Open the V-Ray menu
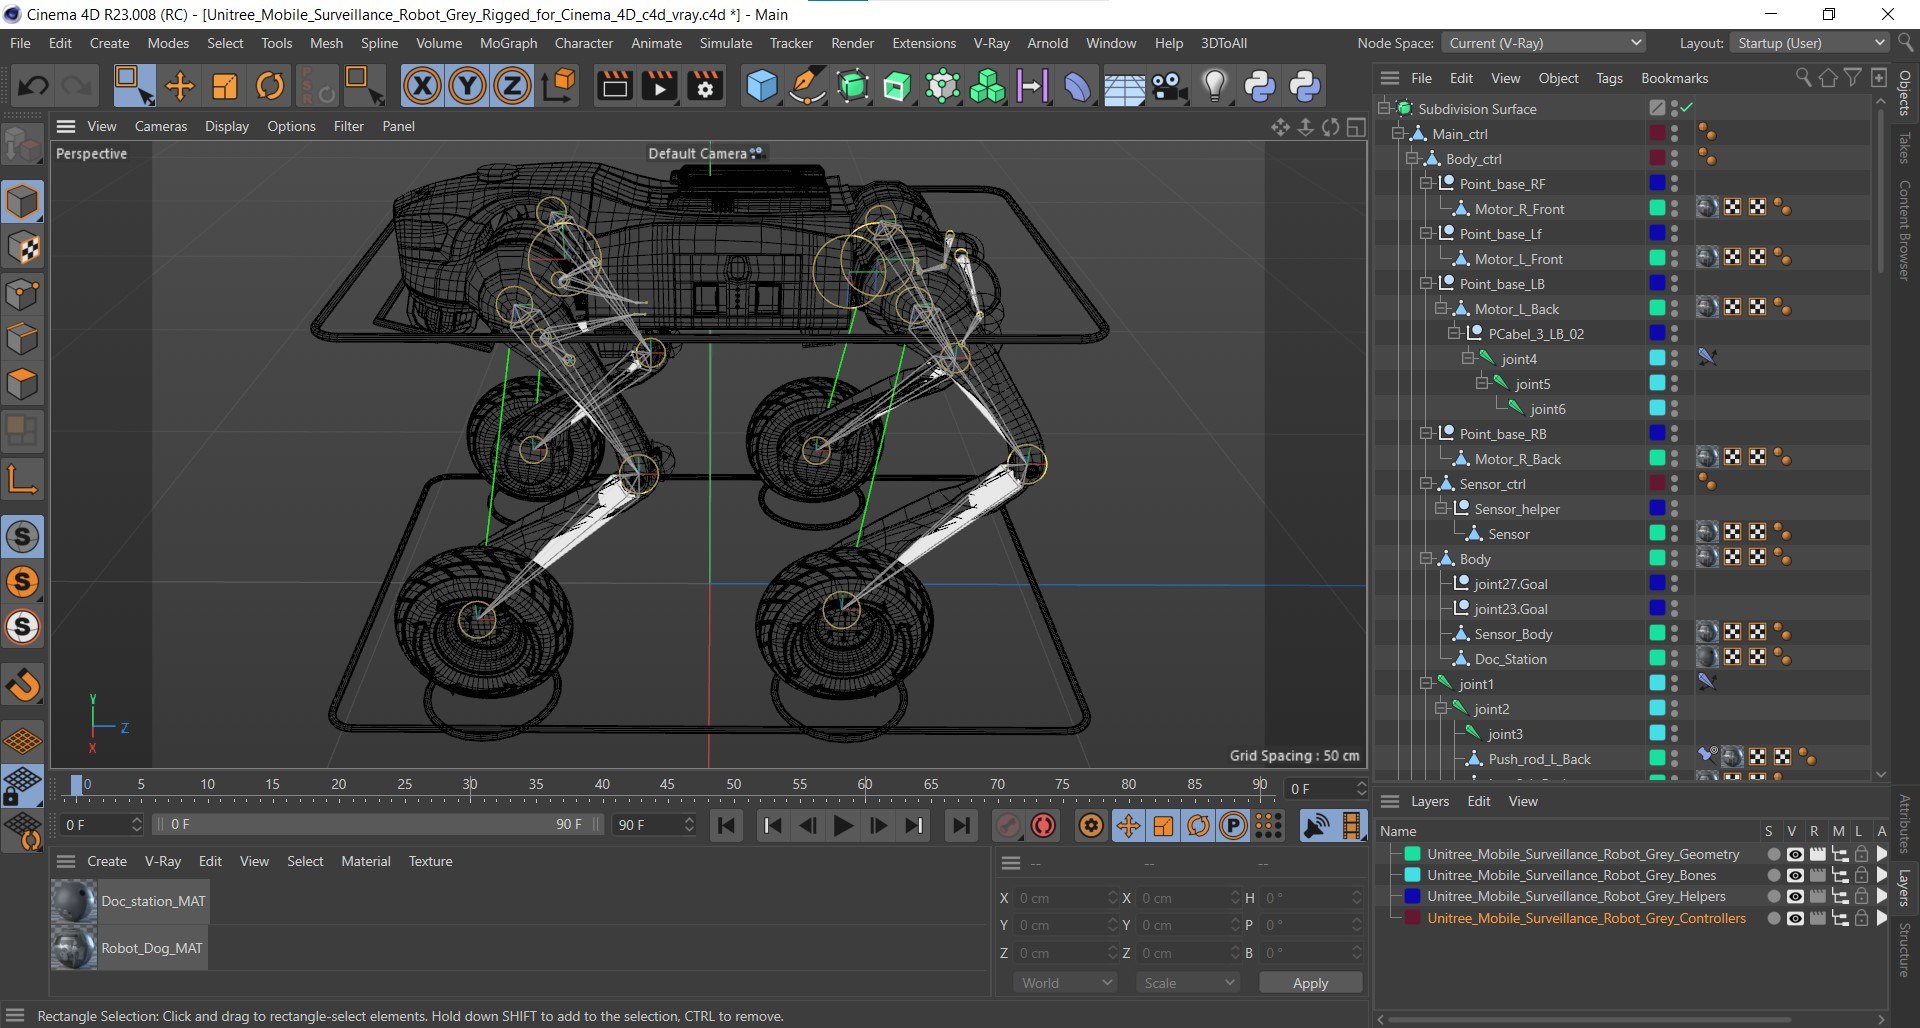Viewport: 1920px width, 1028px height. click(x=991, y=43)
